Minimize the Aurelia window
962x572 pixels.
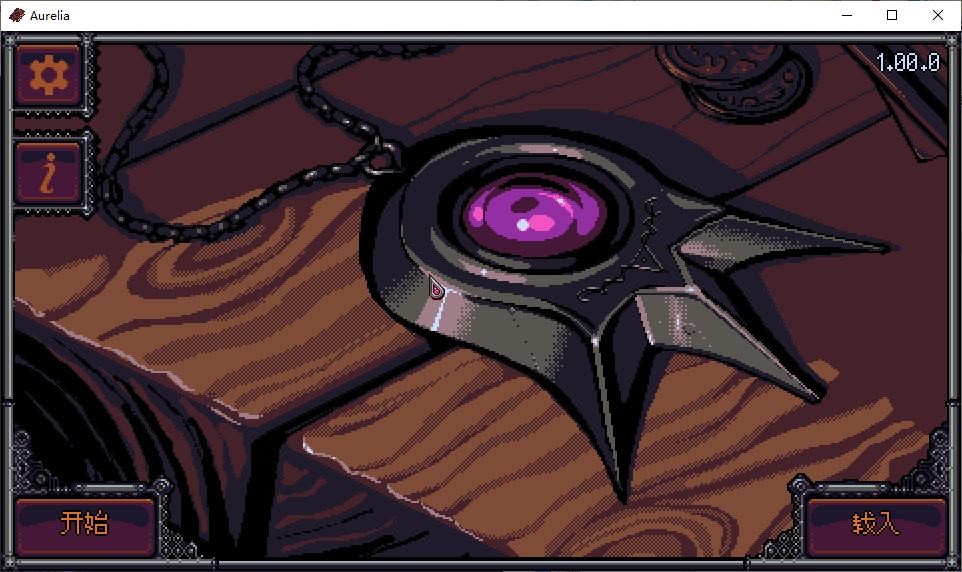(x=847, y=15)
